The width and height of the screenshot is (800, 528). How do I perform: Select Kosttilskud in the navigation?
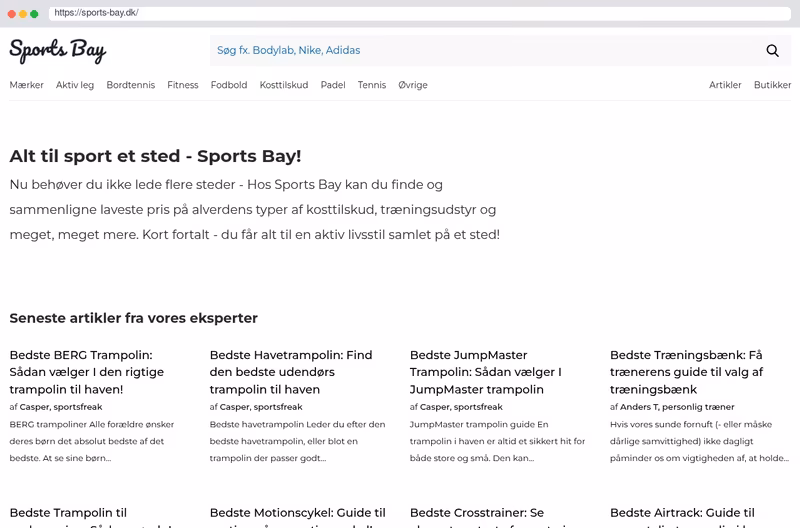(x=284, y=85)
